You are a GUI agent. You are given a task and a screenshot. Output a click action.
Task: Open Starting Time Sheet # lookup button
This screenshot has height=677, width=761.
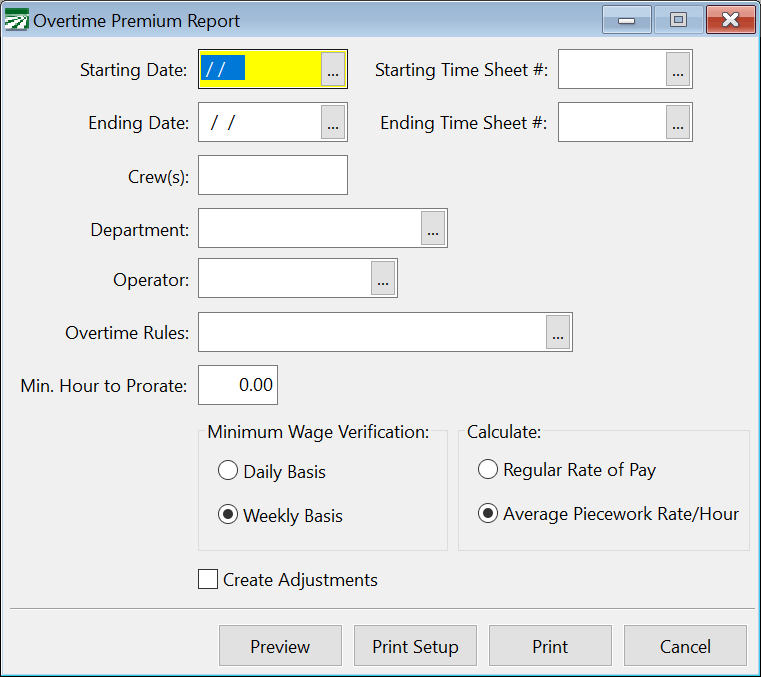coord(678,70)
